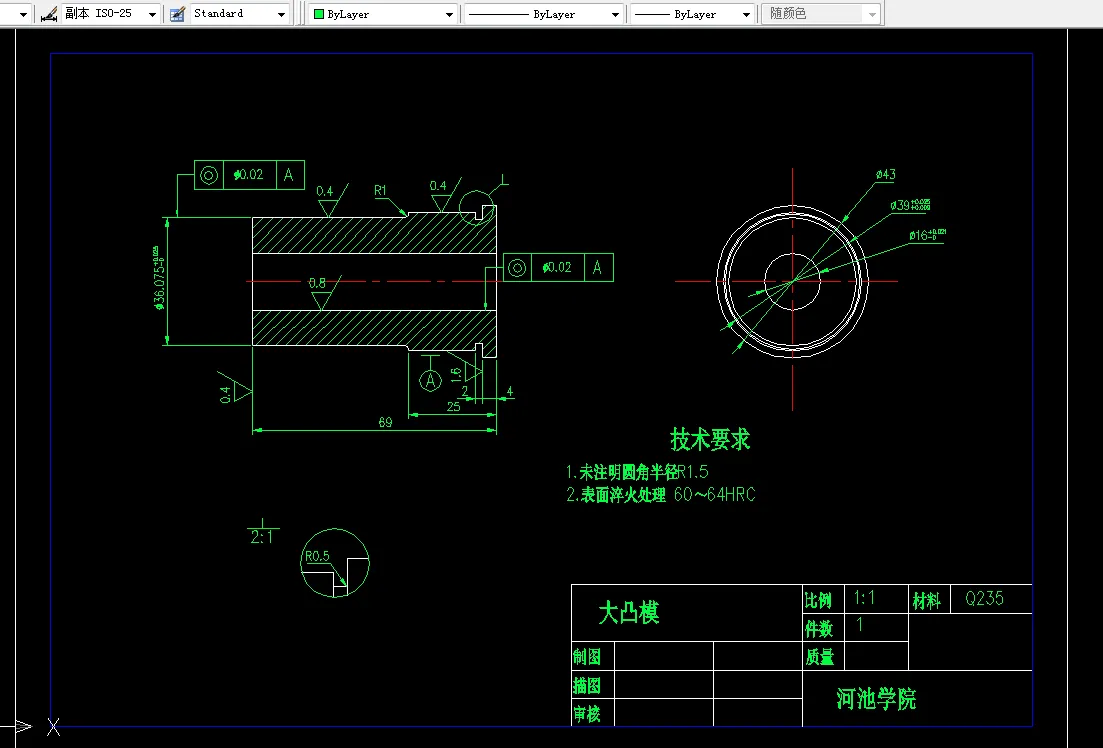Click the 材料 label in title block

pos(926,601)
